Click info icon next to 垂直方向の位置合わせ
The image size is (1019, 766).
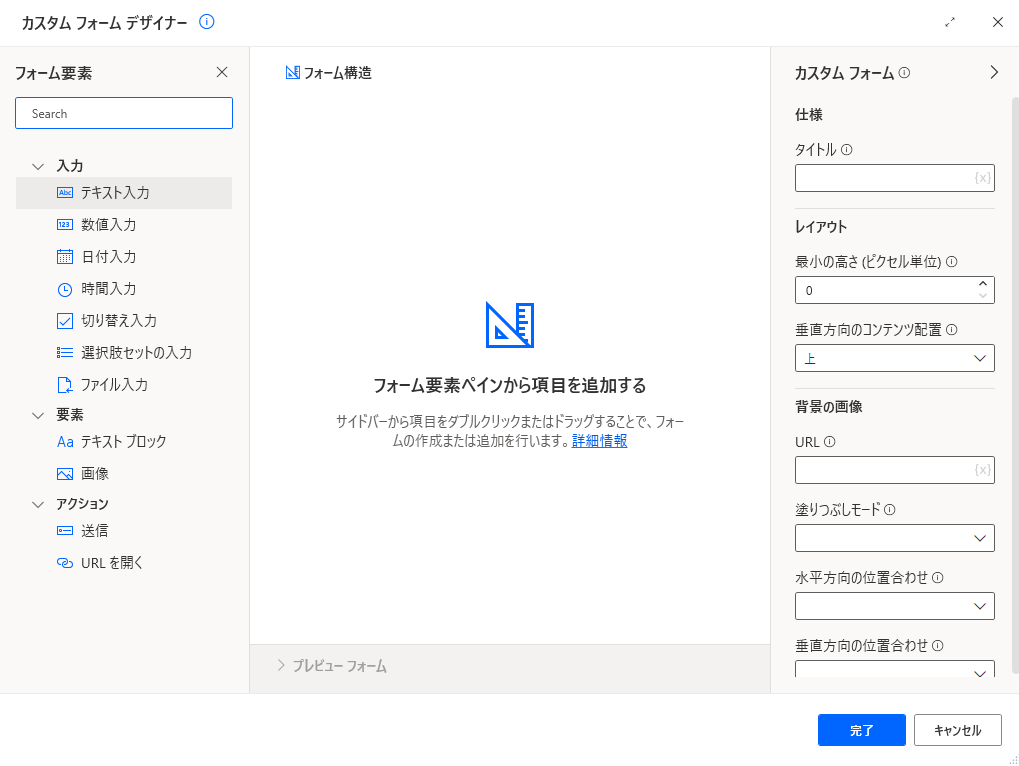(x=937, y=645)
